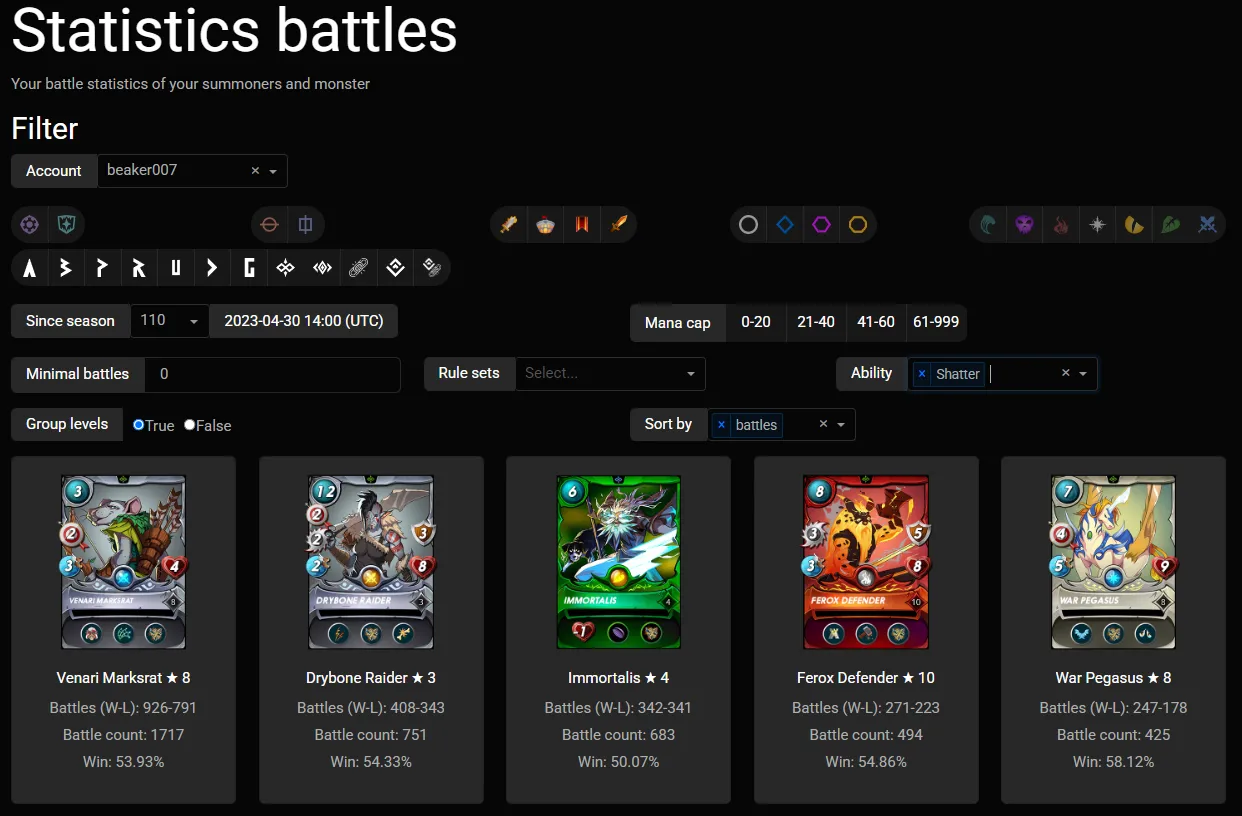Click the Venari Marksrat ★ 8 name
The width and height of the screenshot is (1242, 816).
[x=124, y=678]
